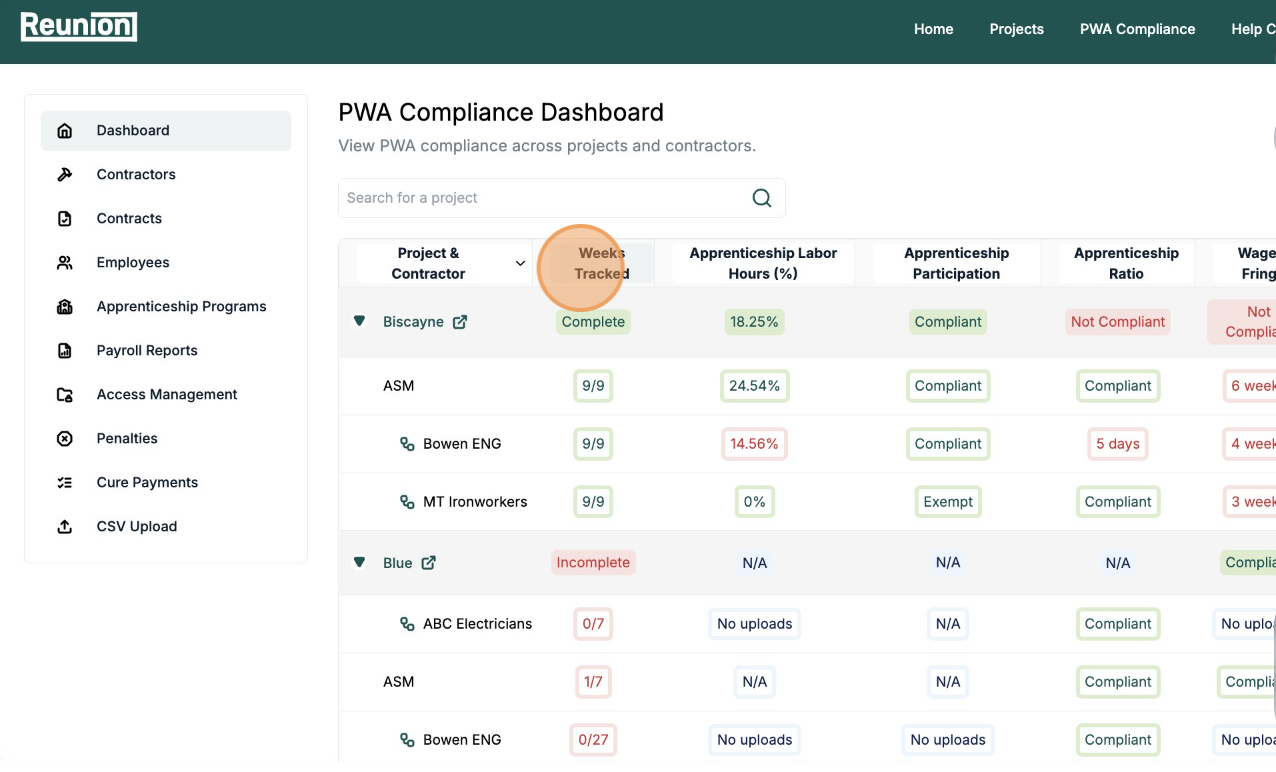Click the Payroll Reports icon
The image size is (1276, 772).
pyautogui.click(x=65, y=351)
